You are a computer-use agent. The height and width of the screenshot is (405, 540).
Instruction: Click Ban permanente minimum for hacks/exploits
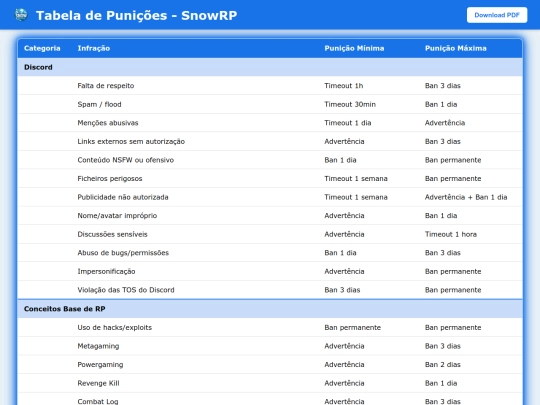tap(353, 328)
